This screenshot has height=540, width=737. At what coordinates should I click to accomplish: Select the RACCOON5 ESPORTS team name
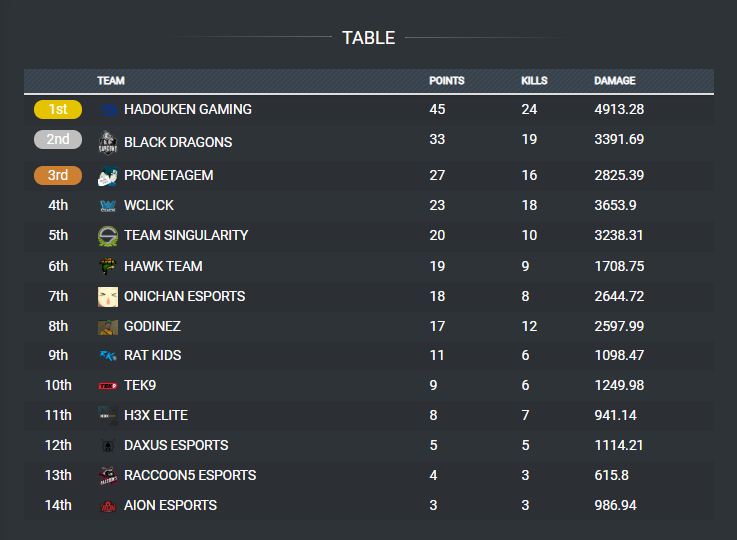pos(190,476)
